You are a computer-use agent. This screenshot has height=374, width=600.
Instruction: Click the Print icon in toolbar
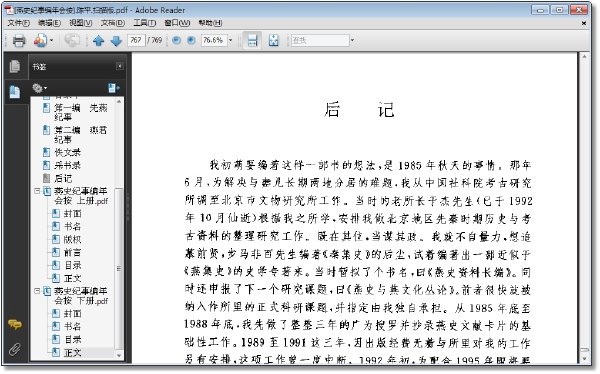click(19, 40)
